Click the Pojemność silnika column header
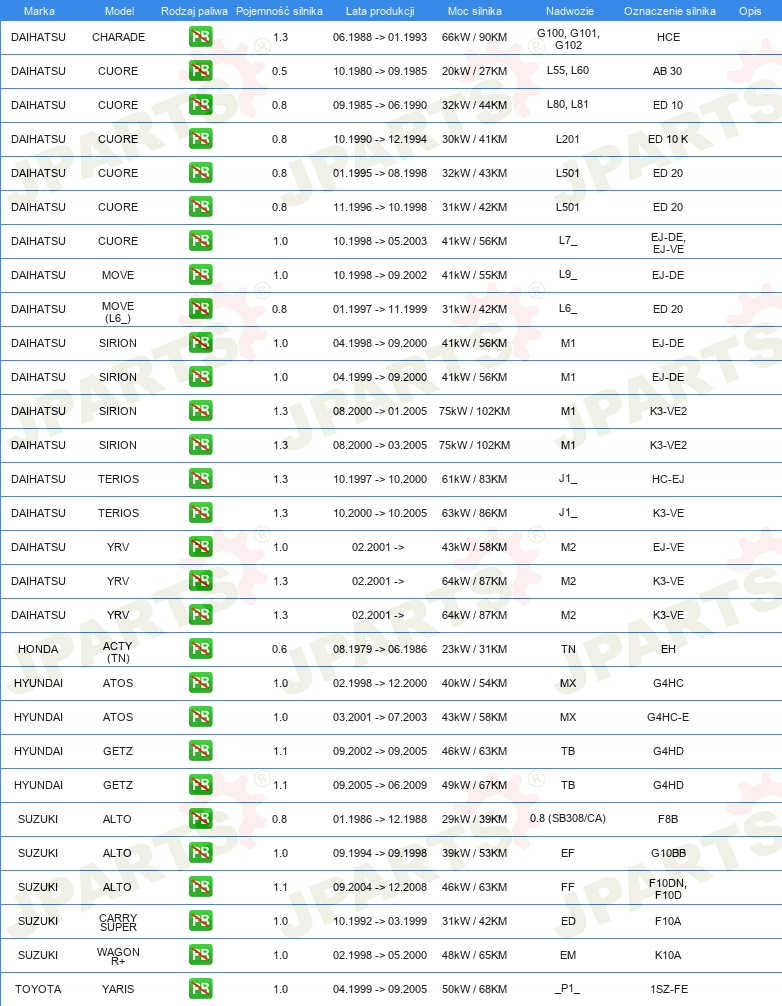Image resolution: width=782 pixels, height=1006 pixels. click(x=279, y=11)
